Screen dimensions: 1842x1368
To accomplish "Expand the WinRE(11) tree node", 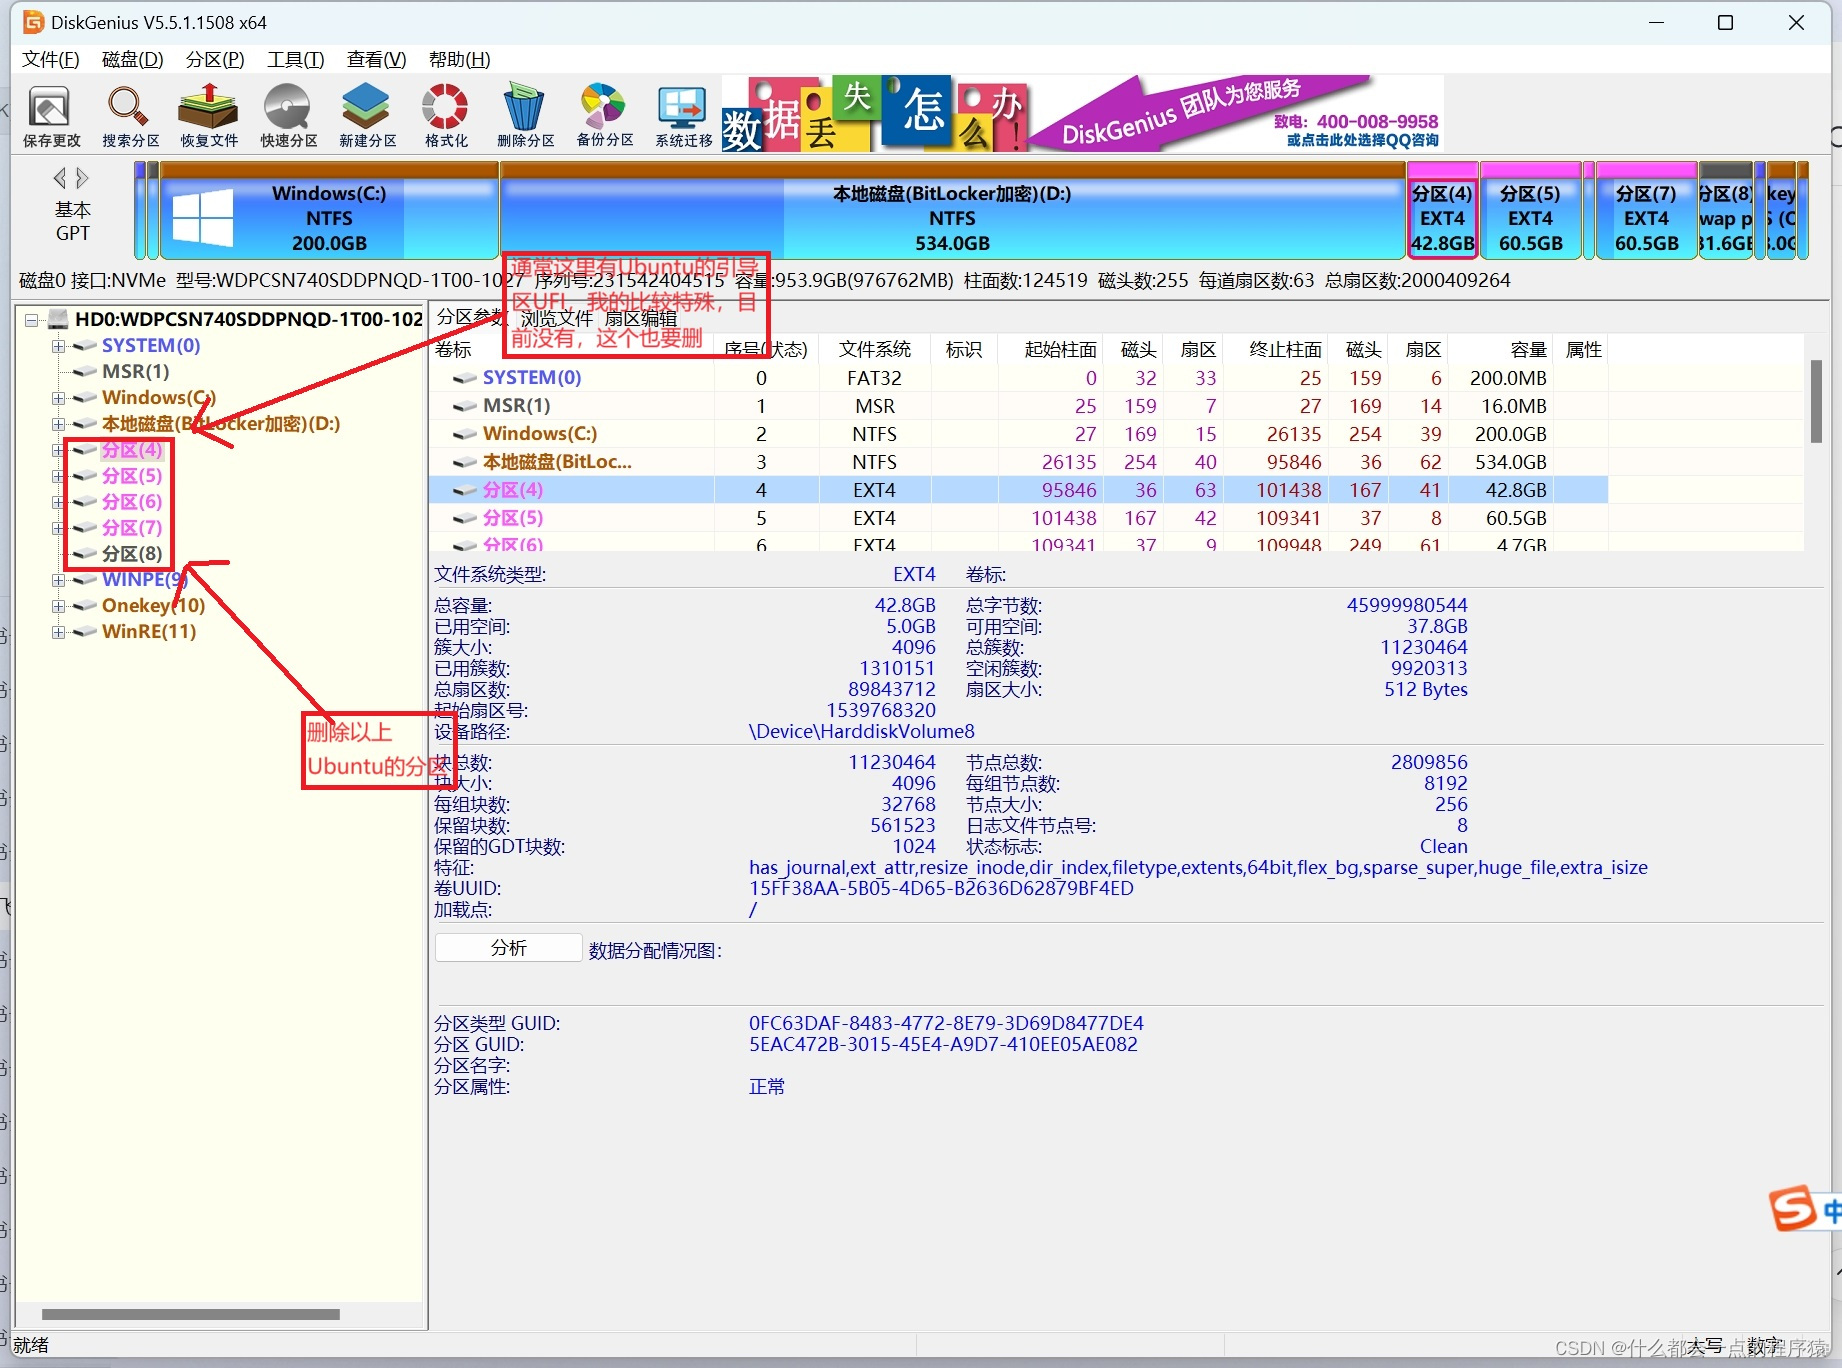I will (58, 632).
